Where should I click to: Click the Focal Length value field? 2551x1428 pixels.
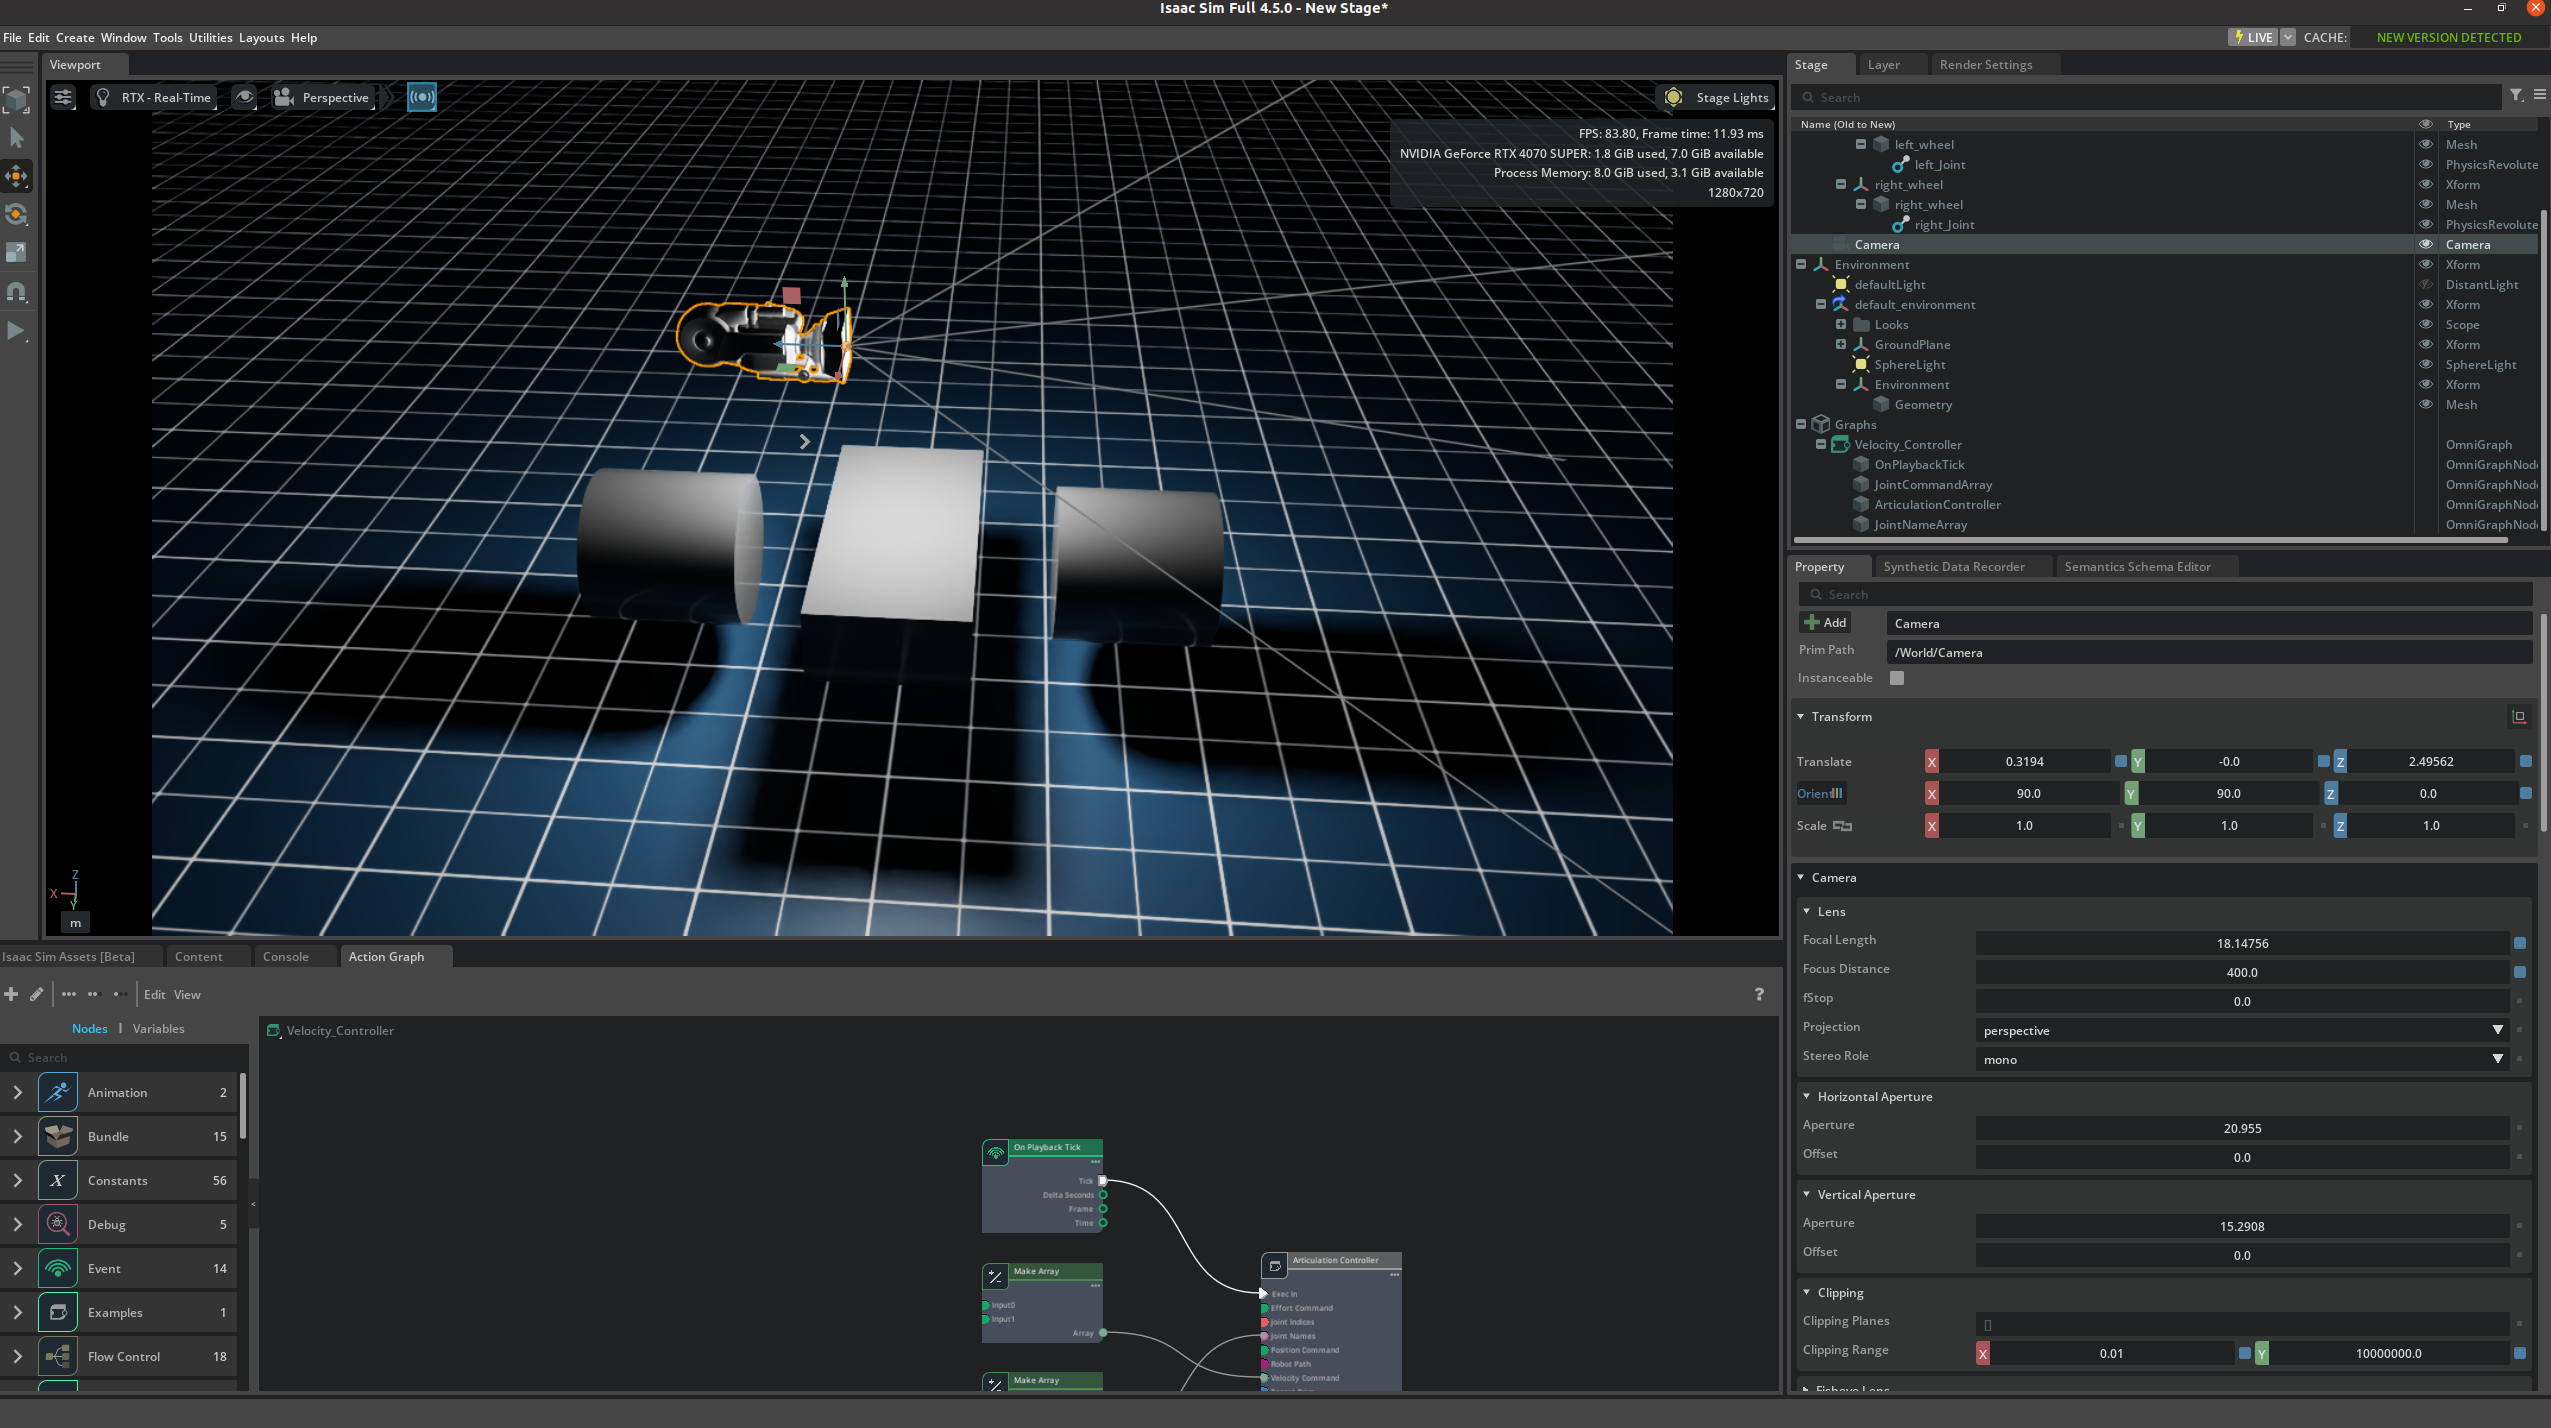[x=2241, y=944]
